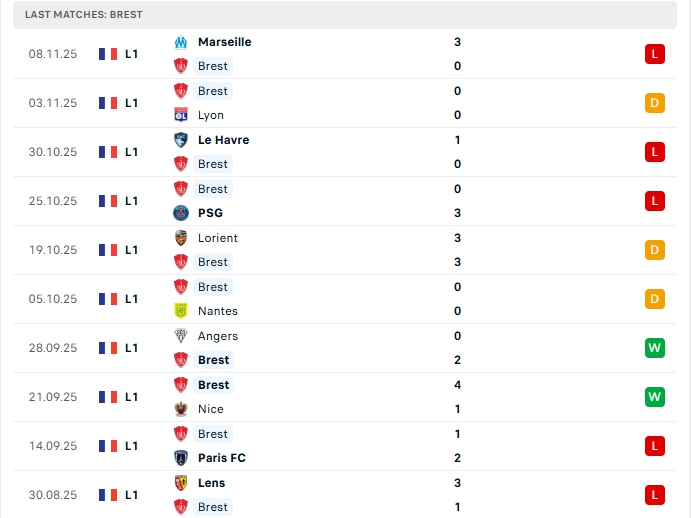Click the green W badge for the Nice match
Image resolution: width=691 pixels, height=518 pixels.
click(x=655, y=397)
